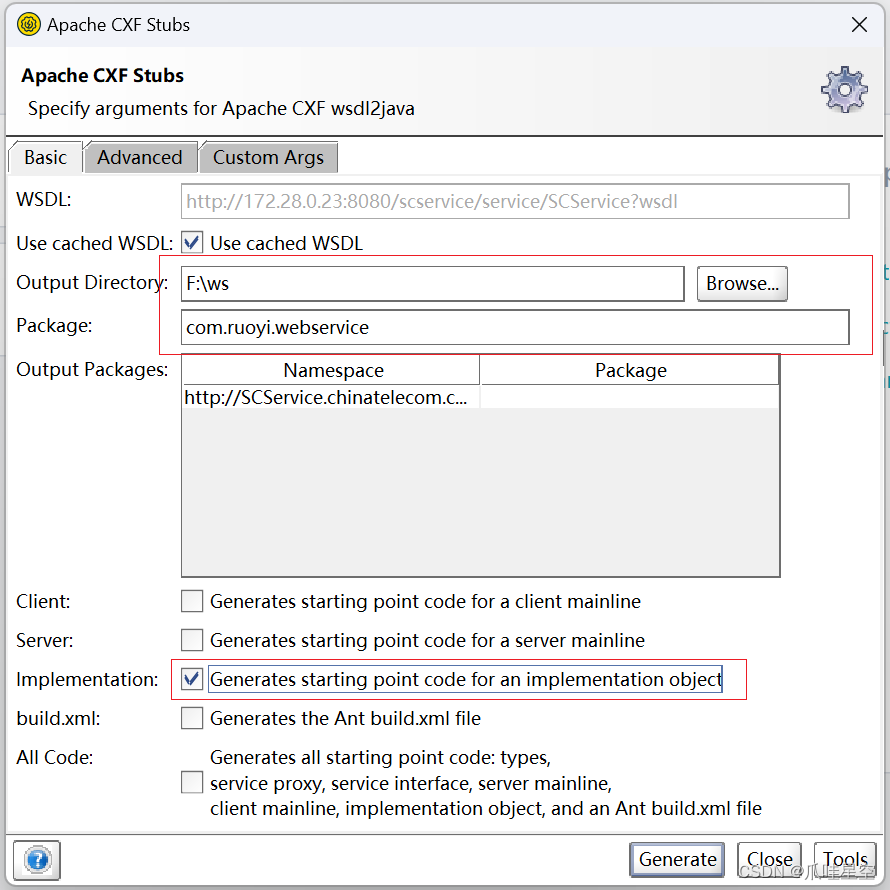Screen dimensions: 890x890
Task: Toggle the Implementation object checkbox
Action: 192,679
